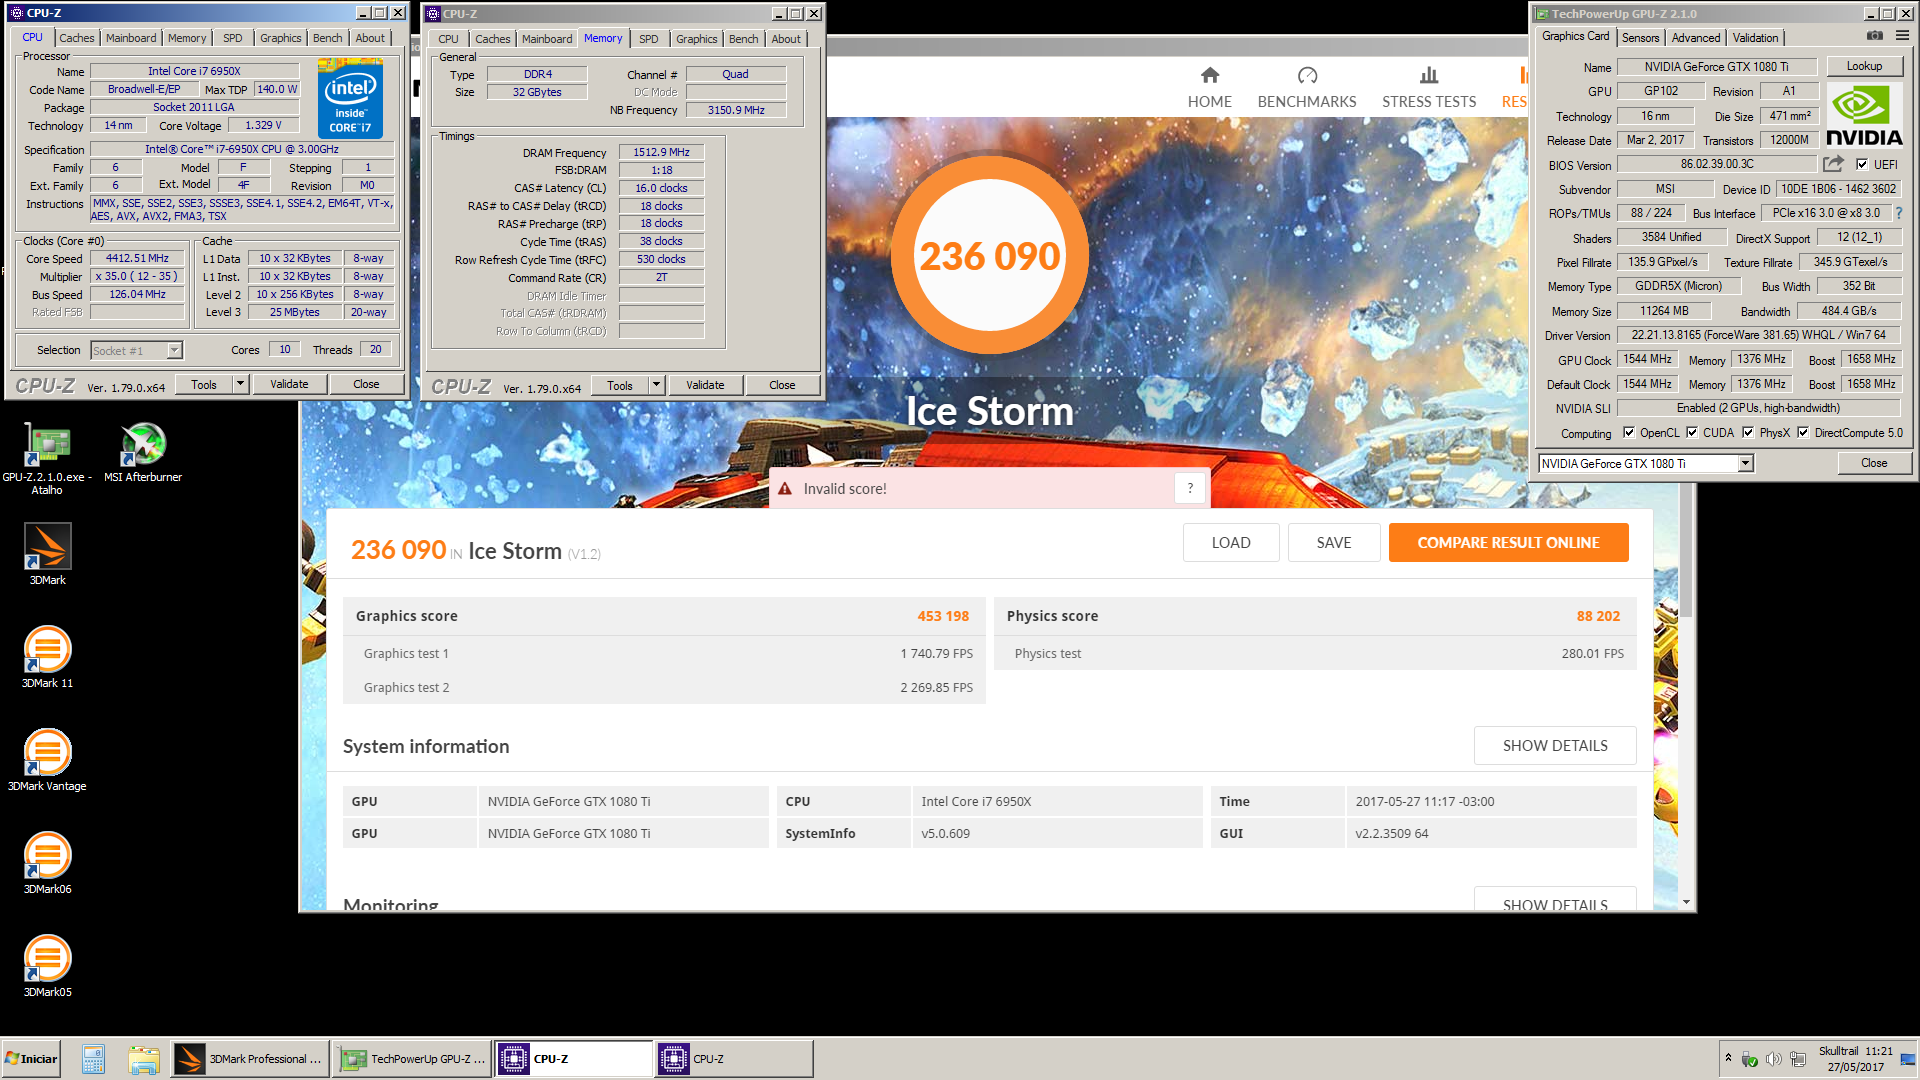The image size is (1920, 1080).
Task: Click the GPU-Z.2.1.0.exe desktop shortcut
Action: click(x=47, y=458)
